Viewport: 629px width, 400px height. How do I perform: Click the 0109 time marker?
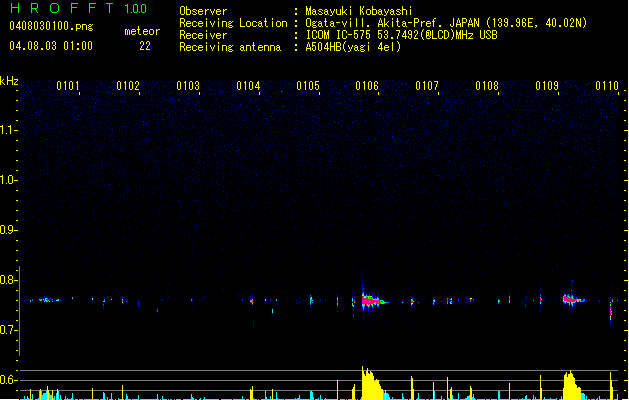pos(547,86)
